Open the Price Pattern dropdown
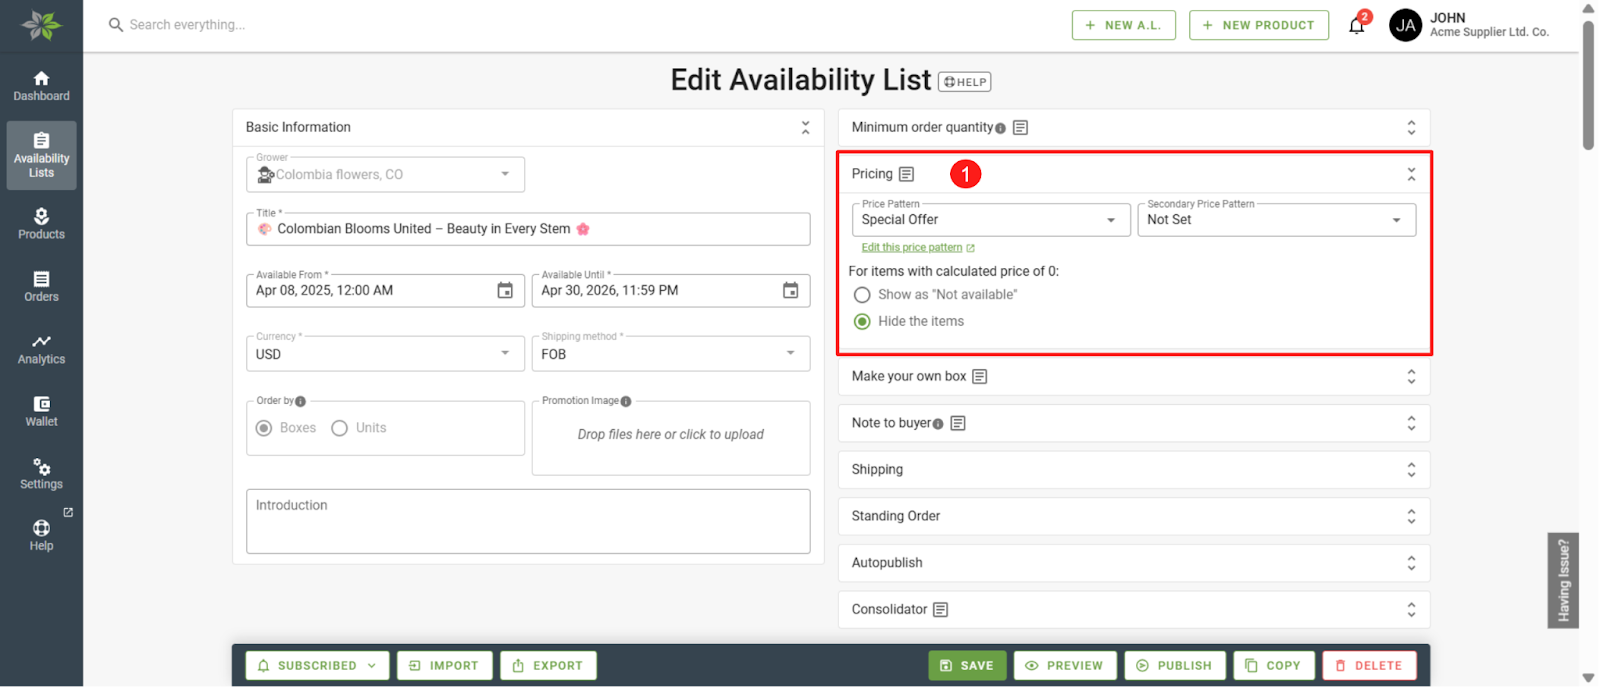1600x687 pixels. point(990,220)
